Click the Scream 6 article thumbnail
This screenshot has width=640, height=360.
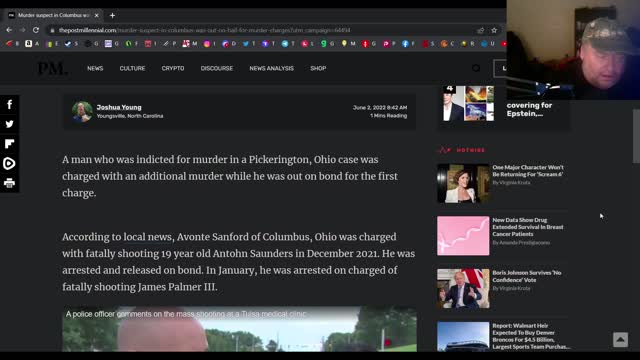463,183
